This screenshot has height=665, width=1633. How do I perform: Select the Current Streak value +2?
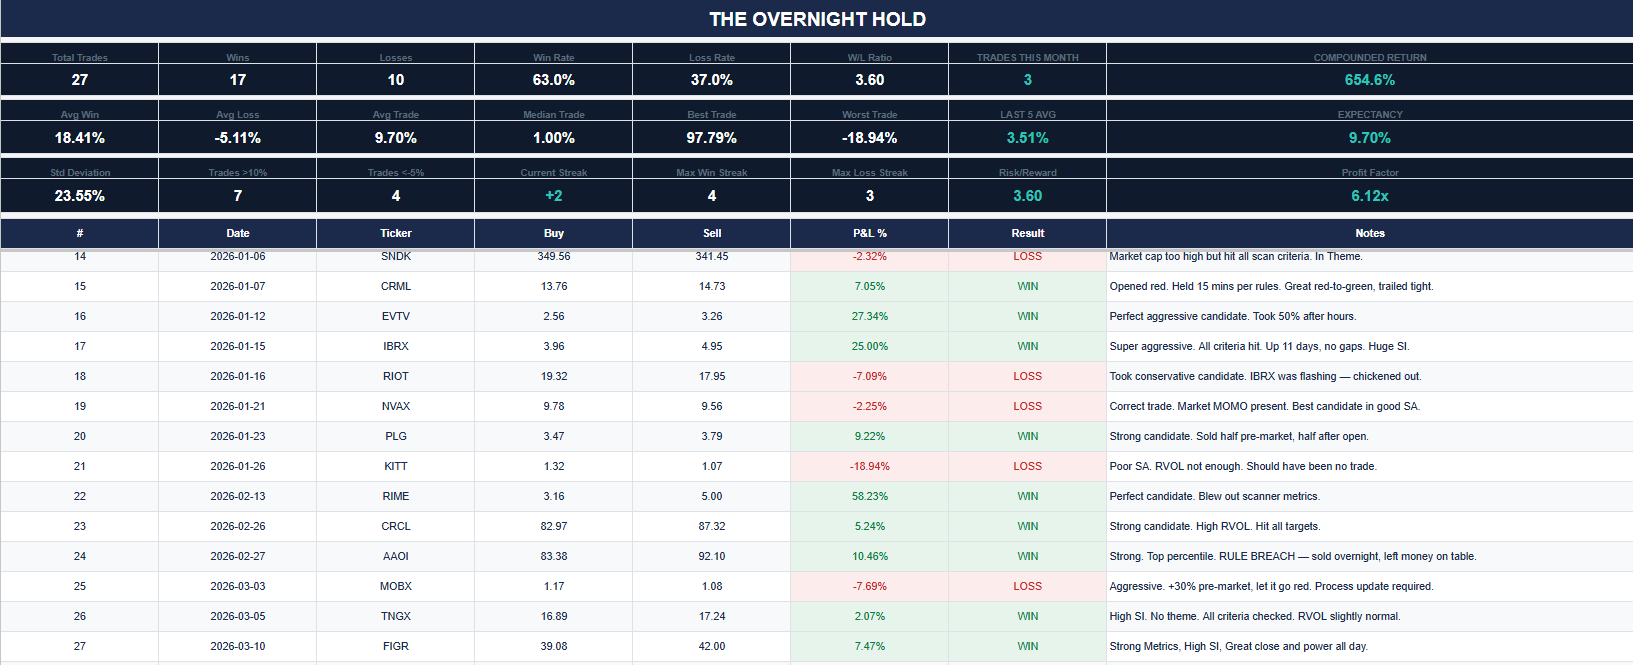pos(553,196)
